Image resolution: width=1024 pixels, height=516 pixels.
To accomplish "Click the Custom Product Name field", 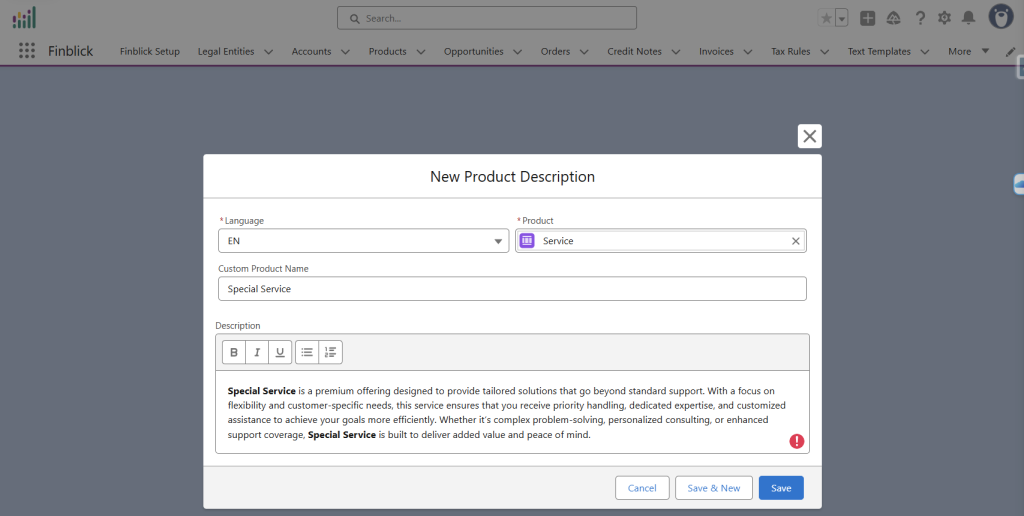I will coord(512,289).
